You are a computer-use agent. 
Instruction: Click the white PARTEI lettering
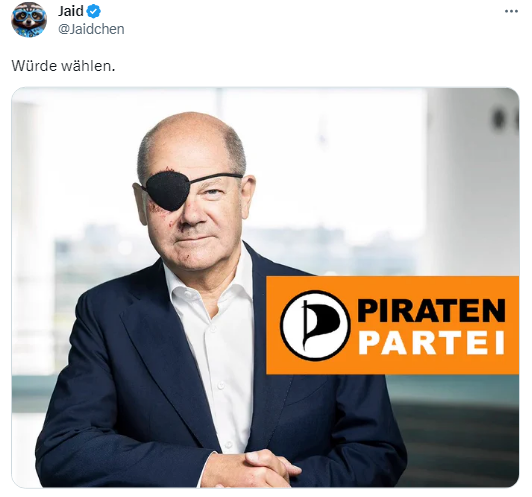pos(431,343)
